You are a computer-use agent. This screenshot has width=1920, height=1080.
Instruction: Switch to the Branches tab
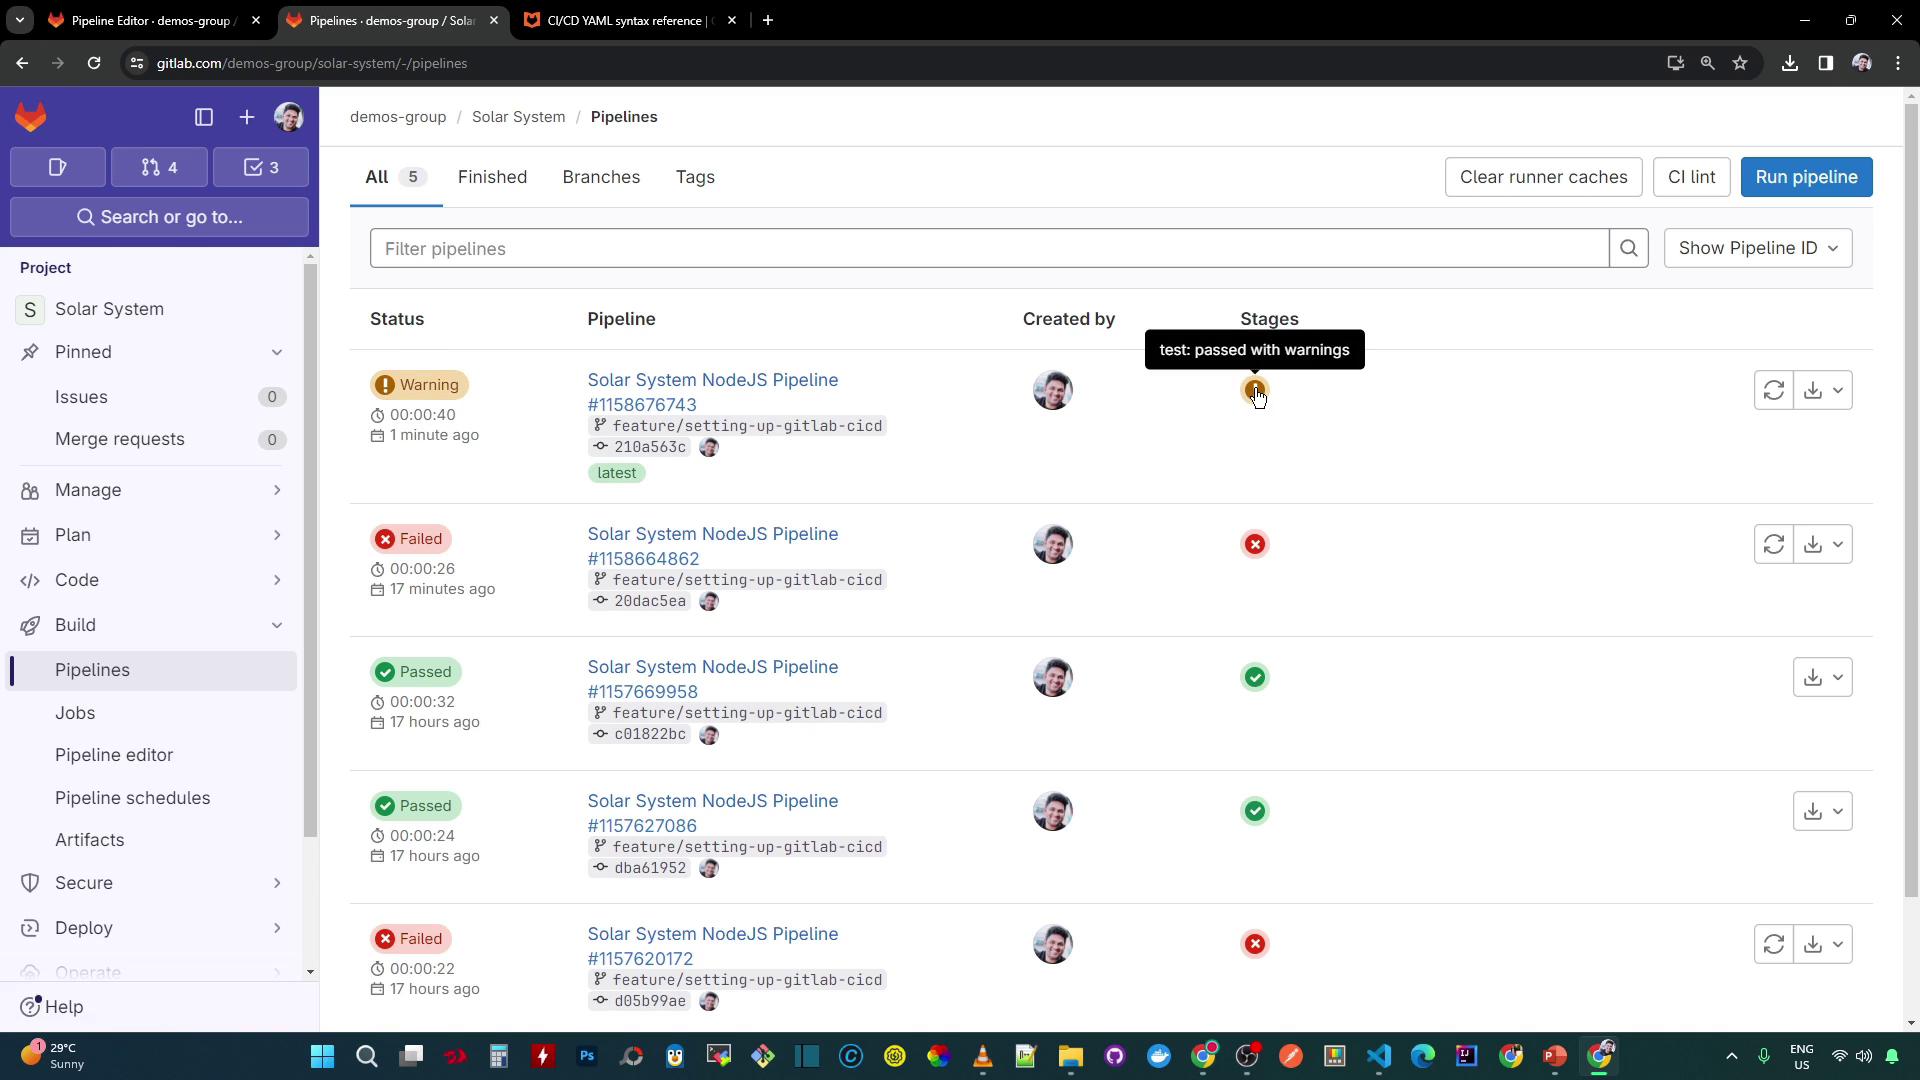(601, 177)
